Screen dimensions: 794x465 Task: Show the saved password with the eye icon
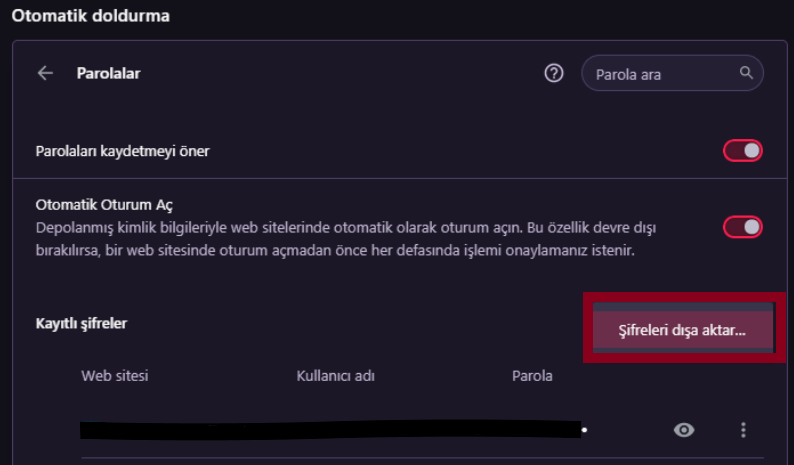tap(684, 430)
